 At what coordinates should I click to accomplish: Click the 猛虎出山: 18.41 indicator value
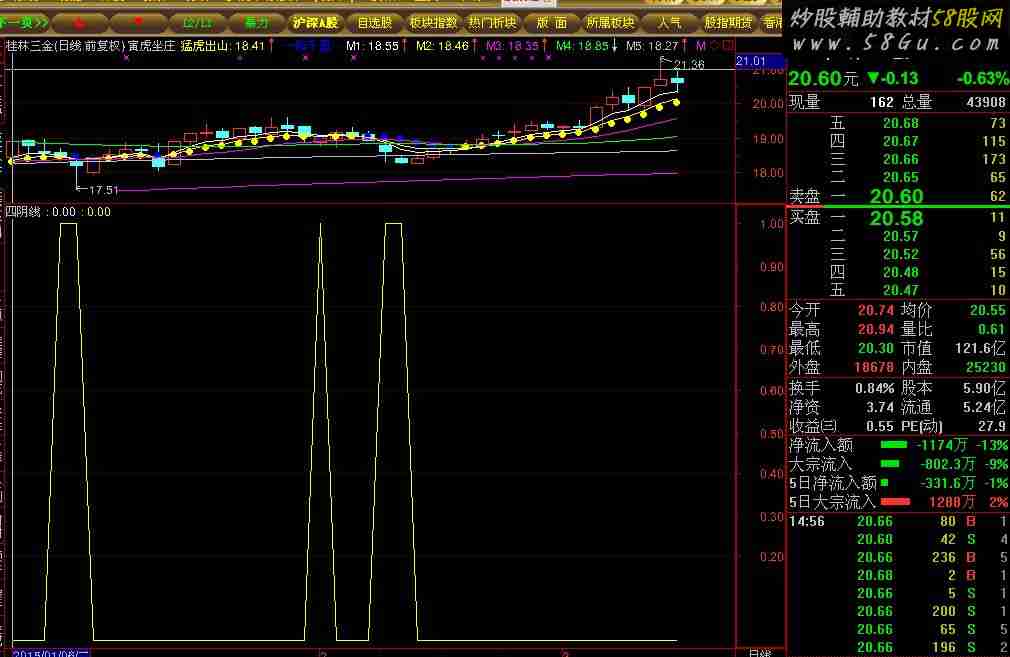[x=223, y=46]
